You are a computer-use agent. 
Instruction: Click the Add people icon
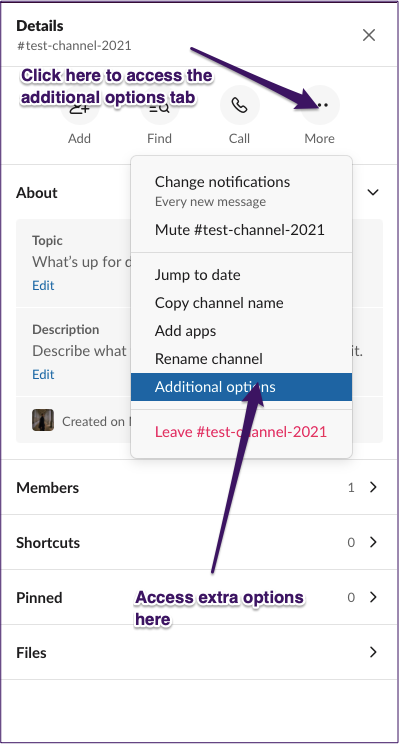[79, 105]
